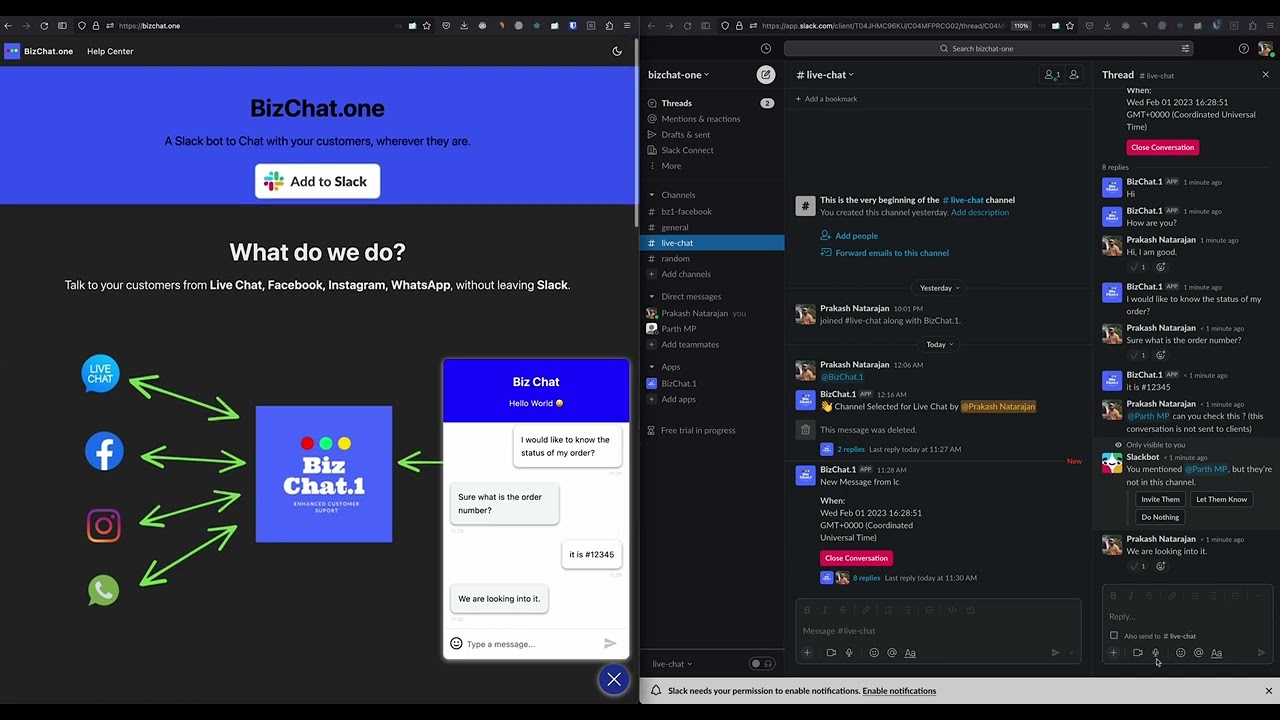This screenshot has width=1280, height=720.
Task: Collapse the Direct messages section
Action: 652,296
